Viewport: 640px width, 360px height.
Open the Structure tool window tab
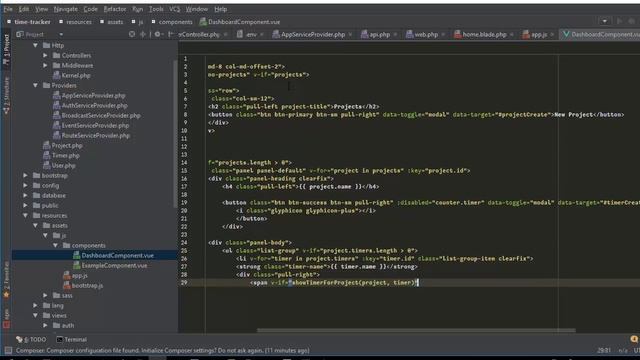(x=6, y=95)
